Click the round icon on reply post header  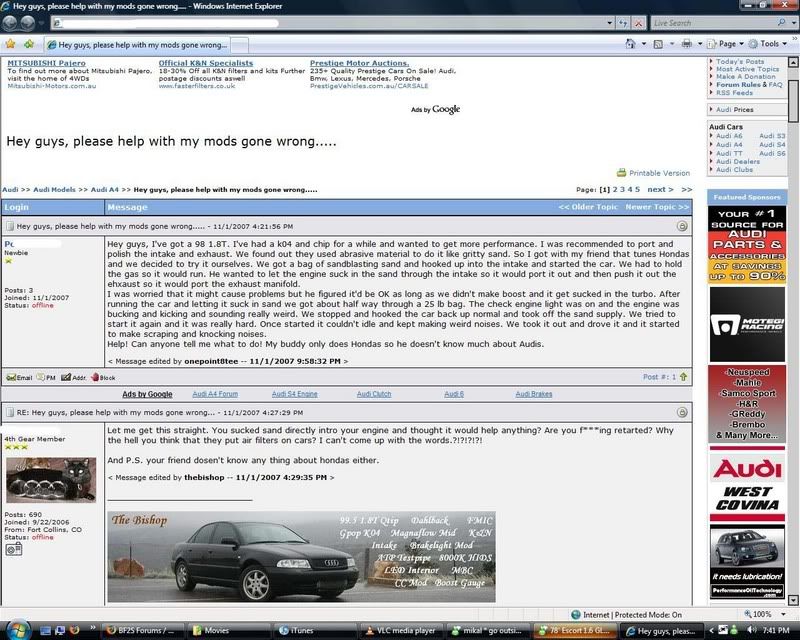[x=682, y=412]
